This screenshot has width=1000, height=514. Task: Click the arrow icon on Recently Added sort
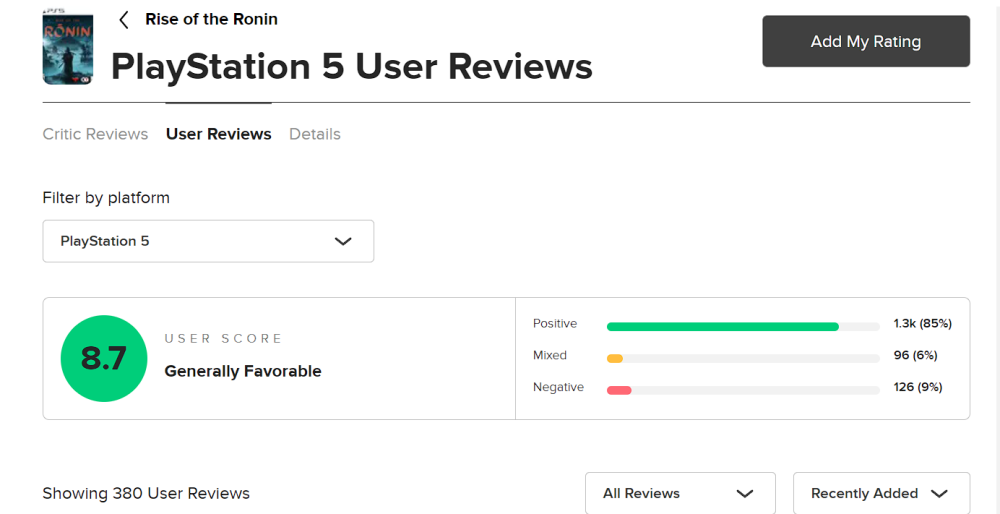tap(938, 493)
